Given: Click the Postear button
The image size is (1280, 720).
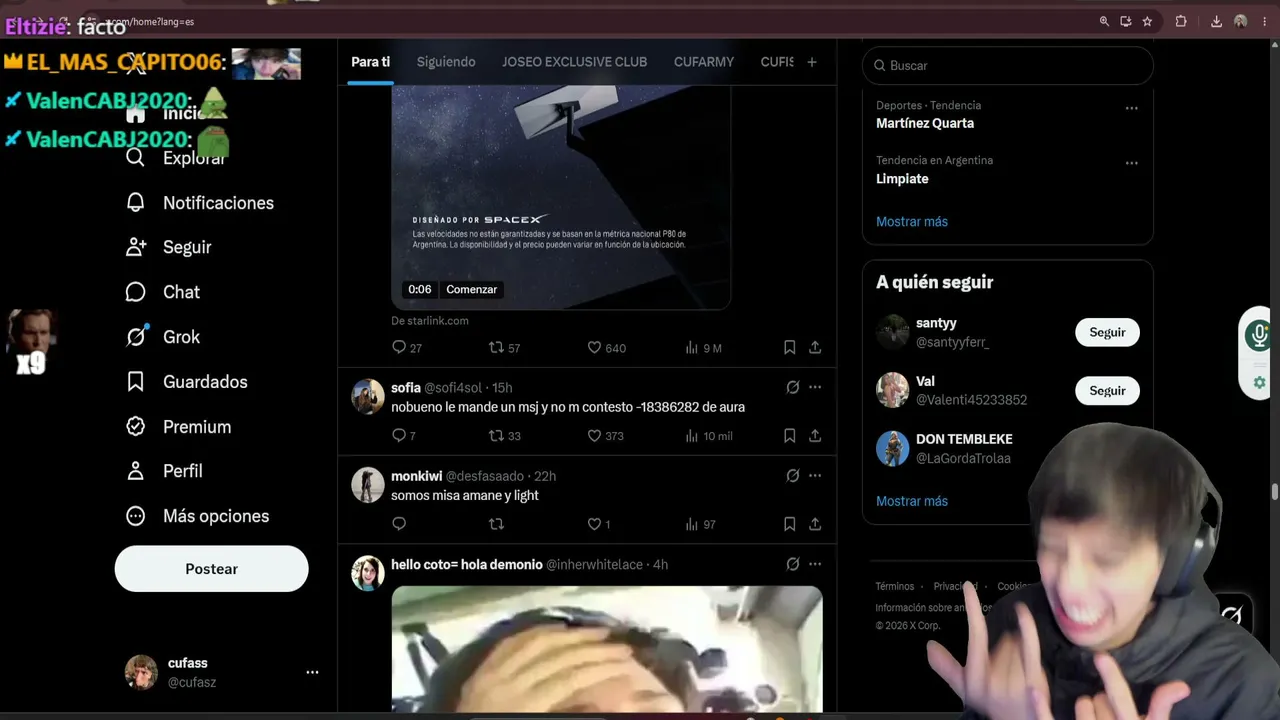Looking at the screenshot, I should pos(212,569).
